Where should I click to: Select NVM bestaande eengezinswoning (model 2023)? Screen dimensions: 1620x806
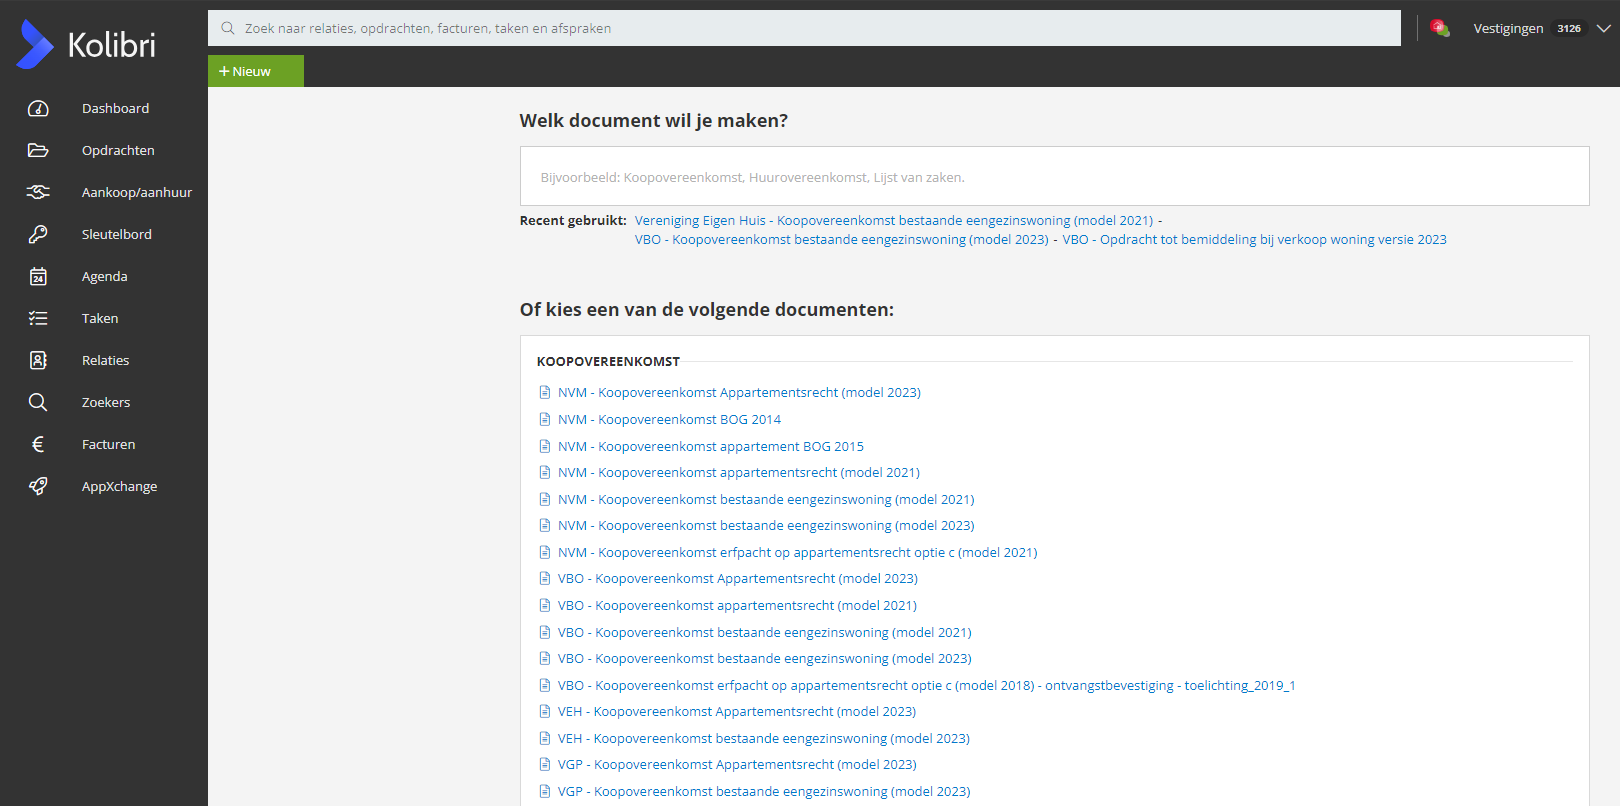[x=766, y=525]
